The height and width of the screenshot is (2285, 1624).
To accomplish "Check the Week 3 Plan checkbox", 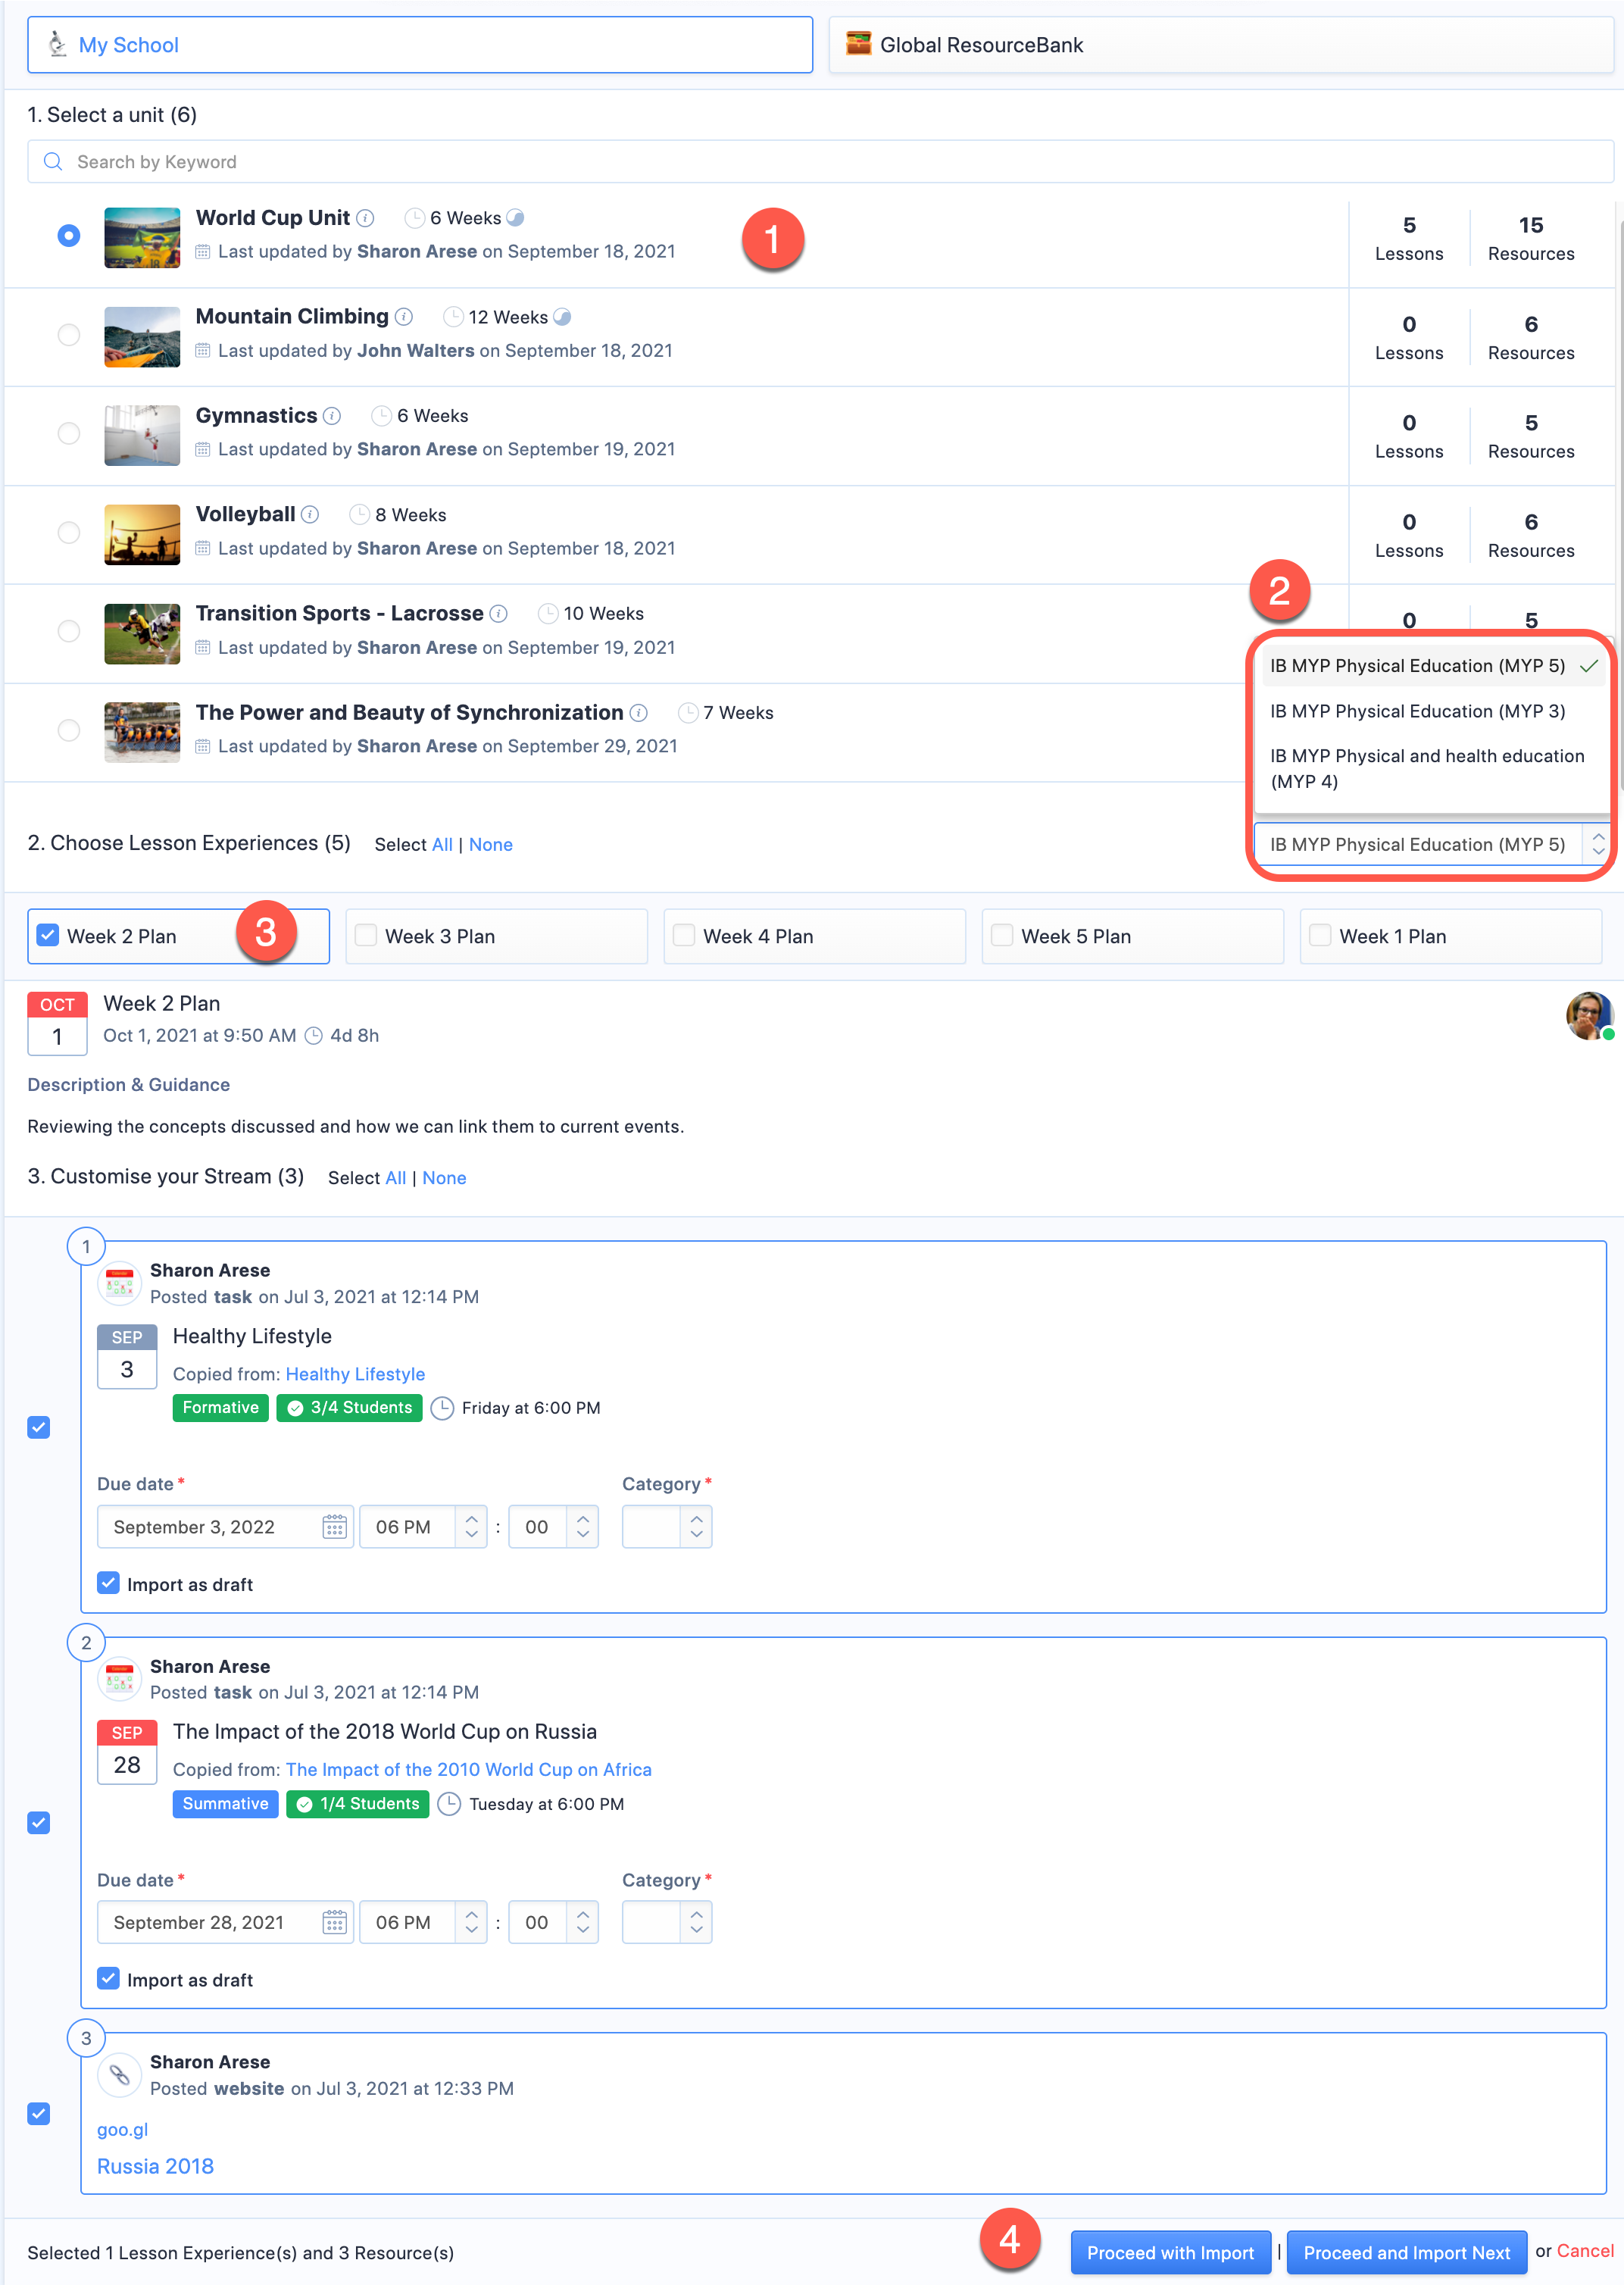I will click(366, 936).
